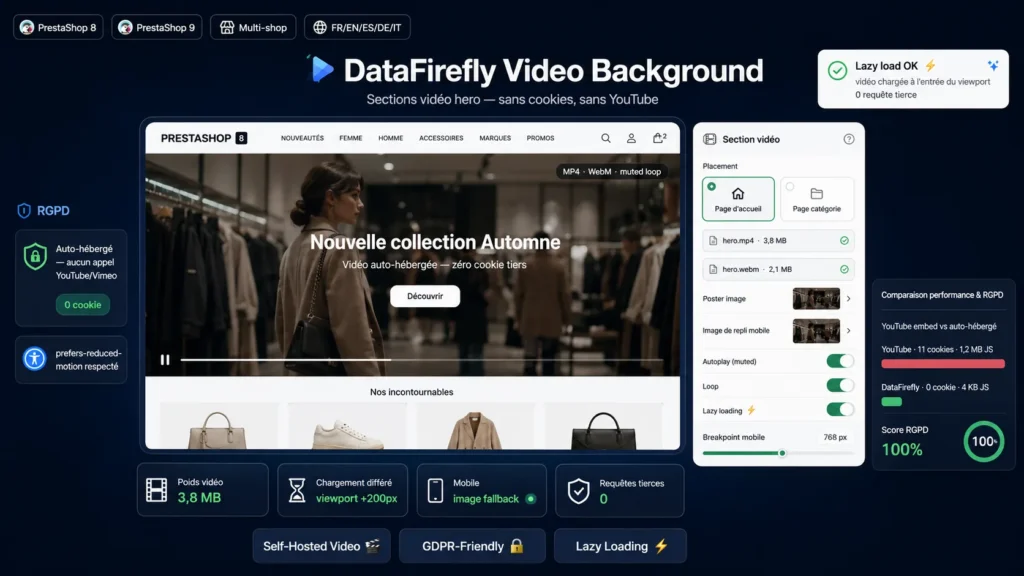Click the hero.mp4 file icon
Image resolution: width=1024 pixels, height=576 pixels.
pyautogui.click(x=713, y=241)
